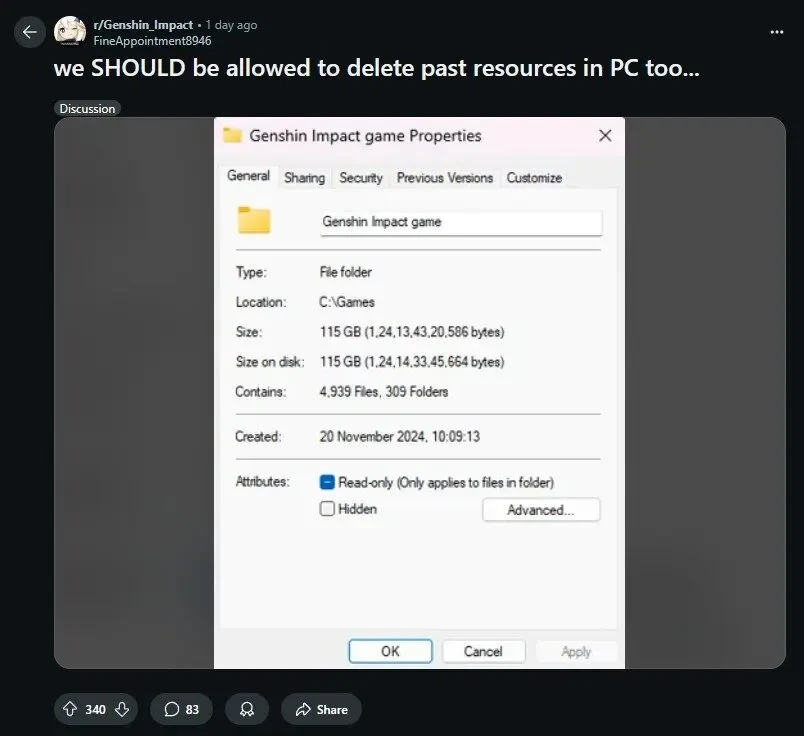Enable the Hidden attribute checkbox

point(327,509)
